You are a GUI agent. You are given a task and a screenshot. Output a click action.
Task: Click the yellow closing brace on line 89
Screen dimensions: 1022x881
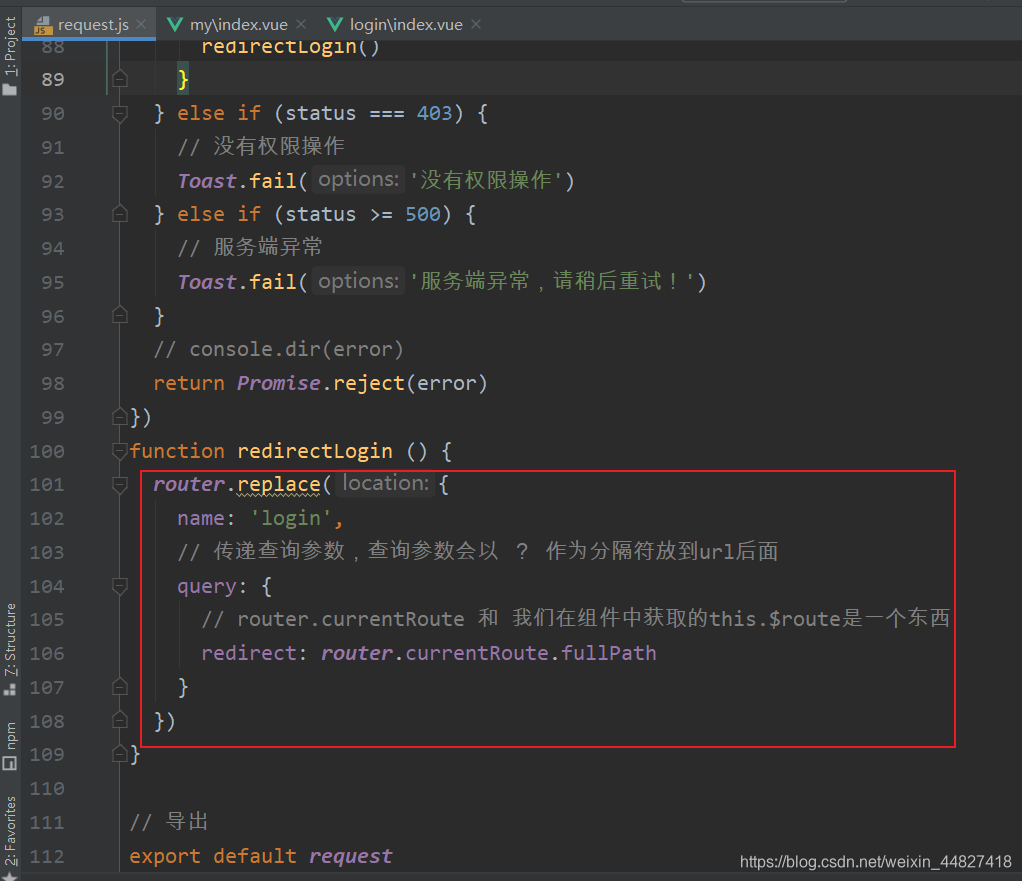click(x=183, y=79)
